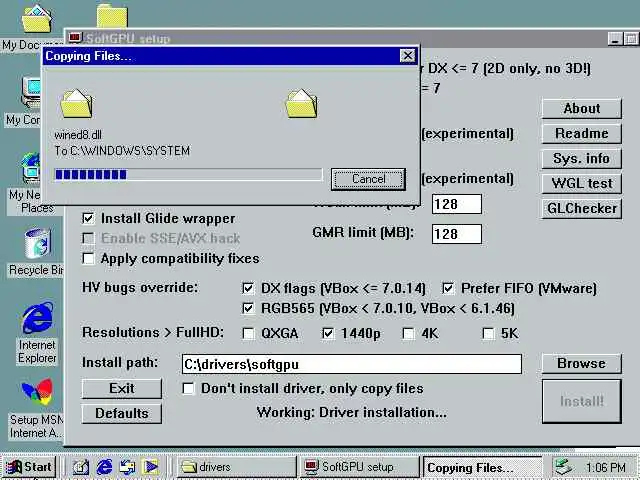Launch Internet Explorer from quick launch
The image size is (640, 480).
[x=104, y=467]
